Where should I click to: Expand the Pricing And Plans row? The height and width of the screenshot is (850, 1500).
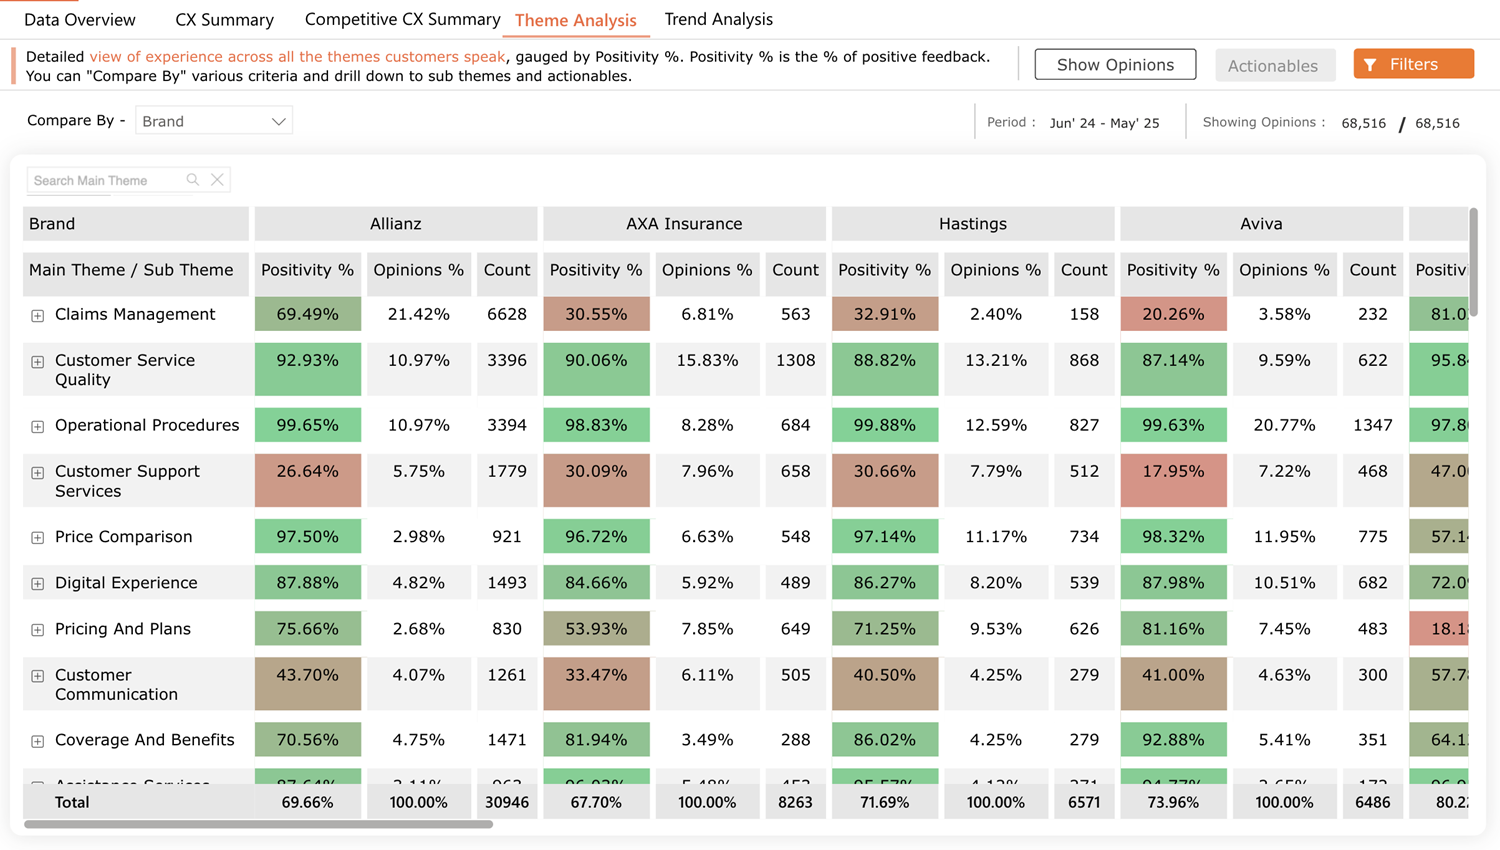[37, 630]
